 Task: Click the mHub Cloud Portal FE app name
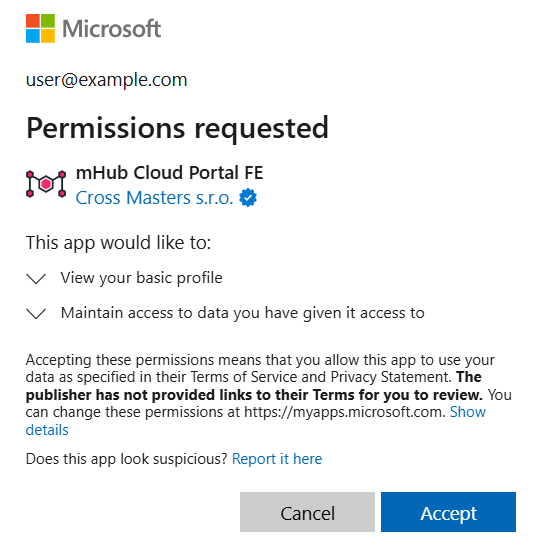[x=169, y=173]
